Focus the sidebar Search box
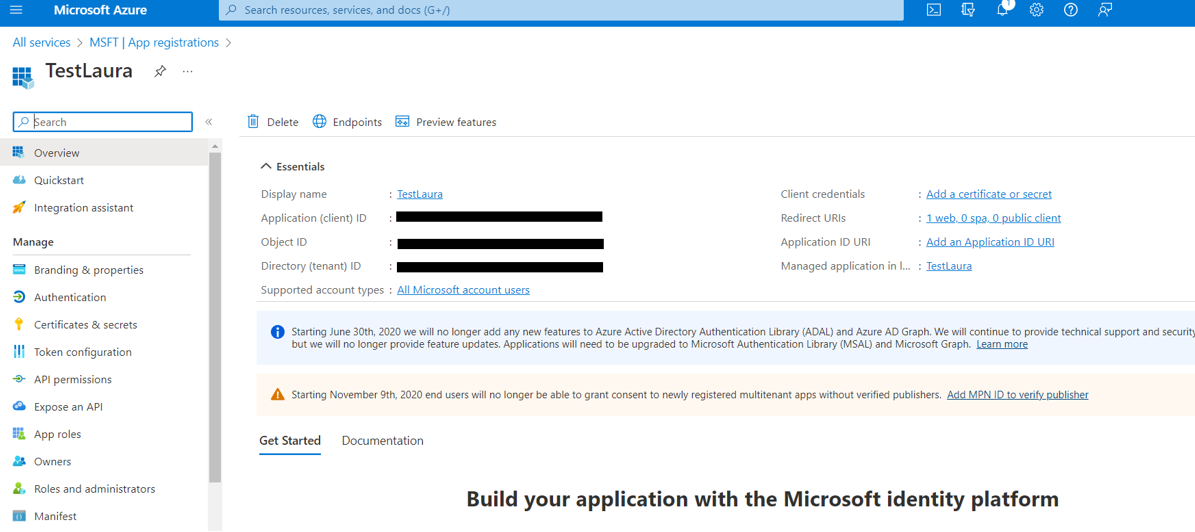This screenshot has height=532, width=1195. coord(103,122)
